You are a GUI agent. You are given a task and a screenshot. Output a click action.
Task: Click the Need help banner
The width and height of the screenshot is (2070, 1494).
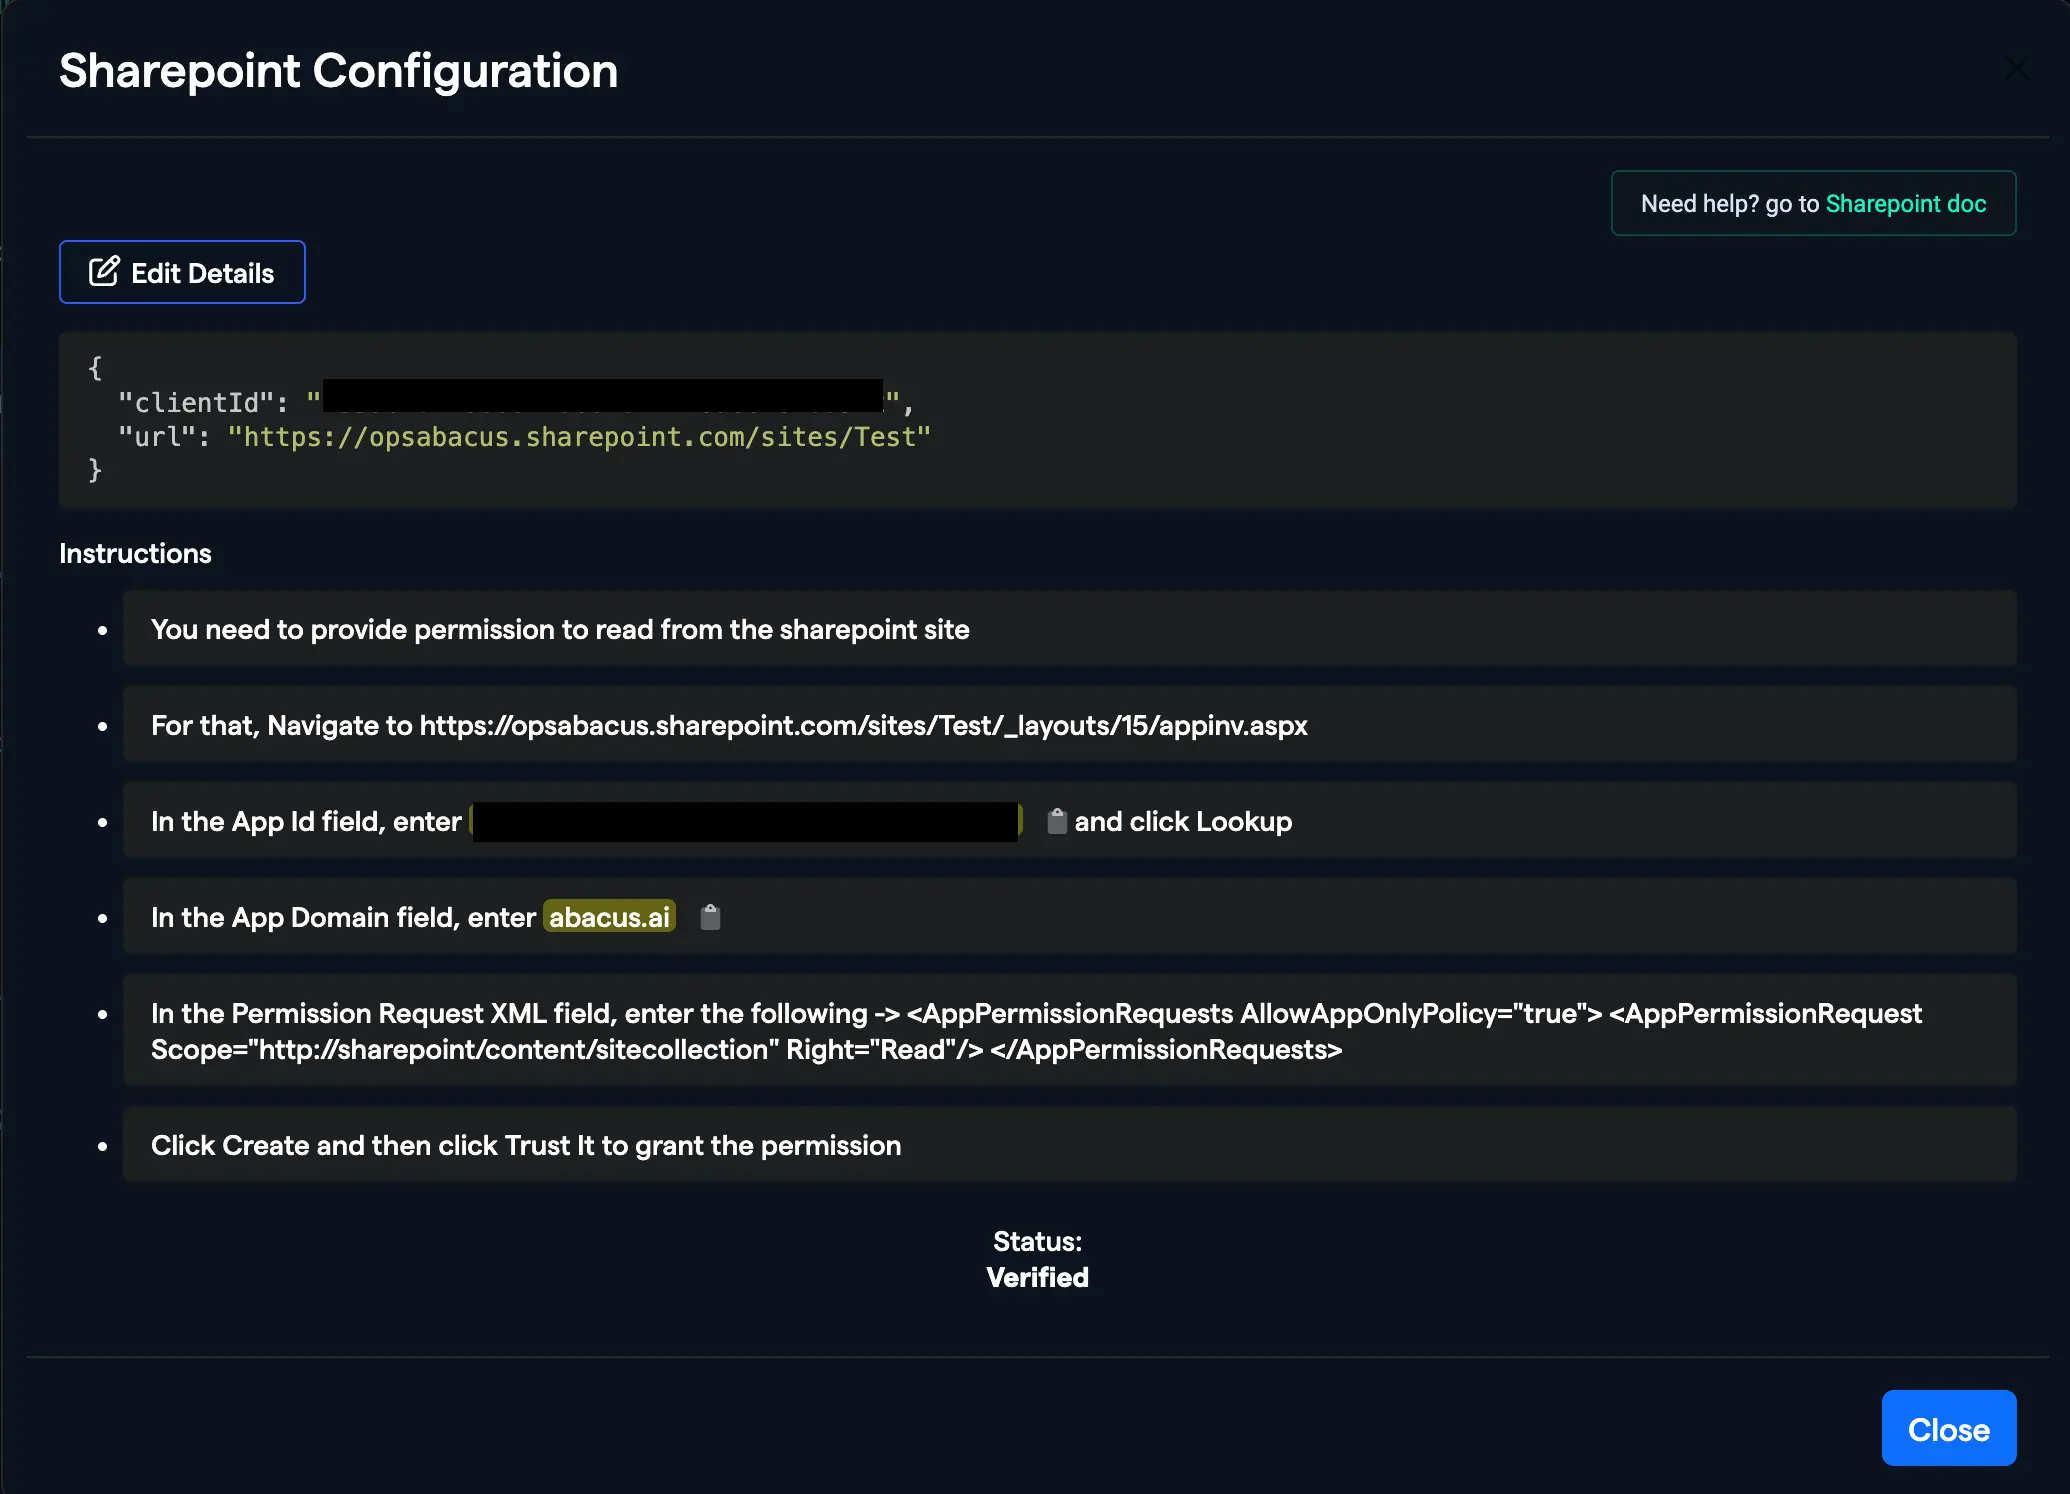pyautogui.click(x=1813, y=203)
